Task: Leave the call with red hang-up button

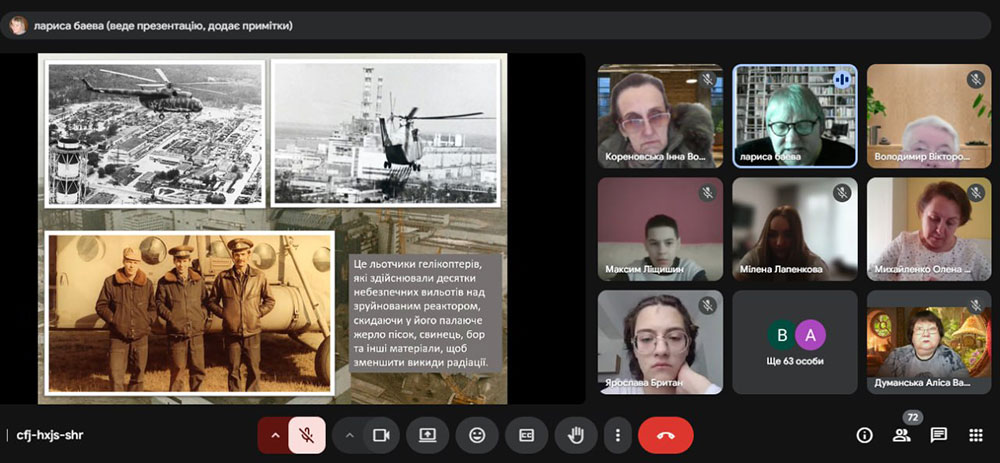Action: [665, 435]
